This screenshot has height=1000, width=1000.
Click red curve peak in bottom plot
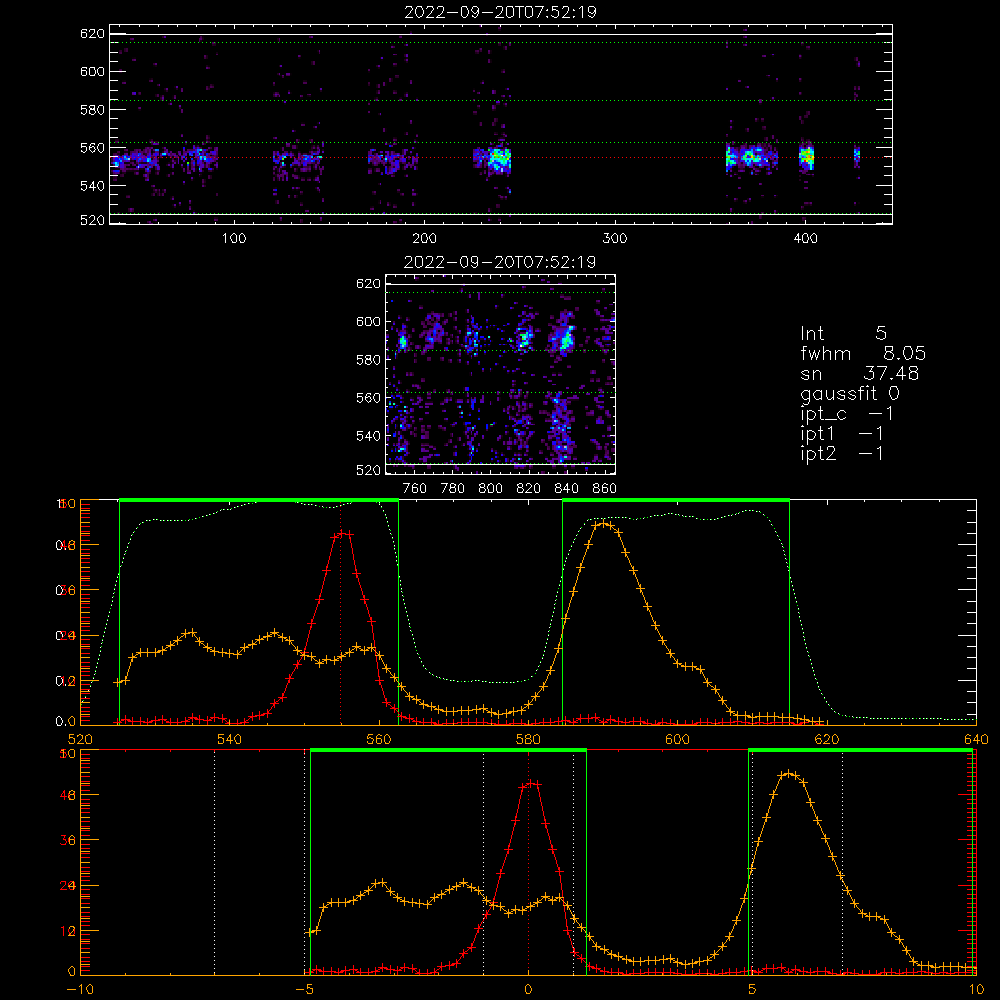531,783
